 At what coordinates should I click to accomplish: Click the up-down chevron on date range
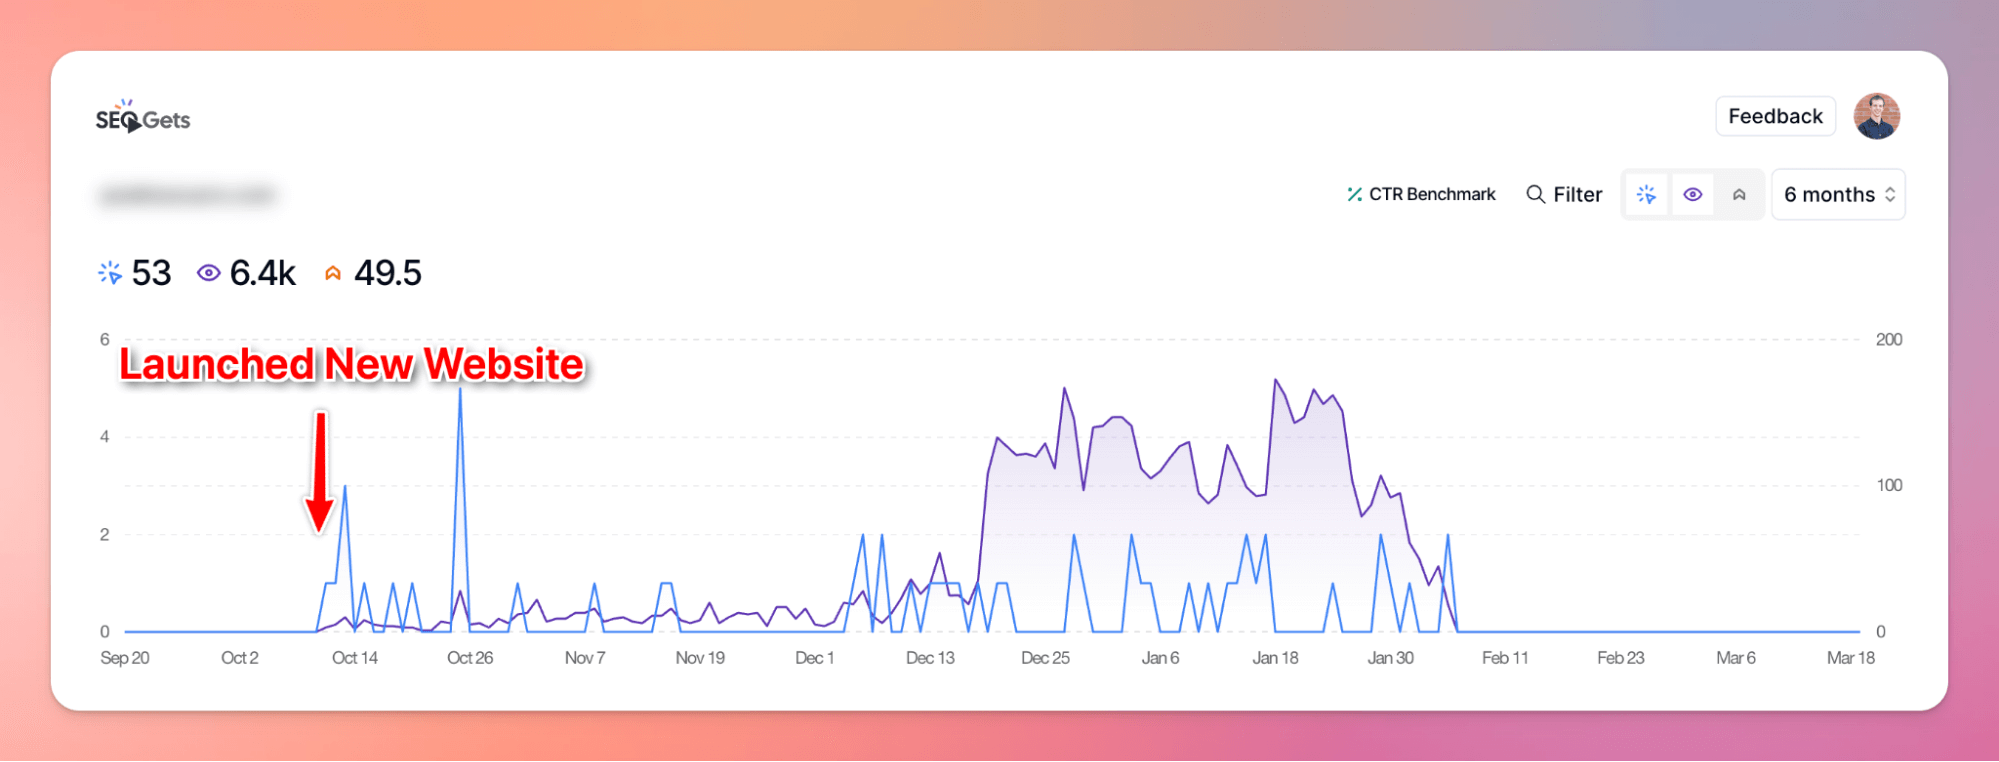1890,194
